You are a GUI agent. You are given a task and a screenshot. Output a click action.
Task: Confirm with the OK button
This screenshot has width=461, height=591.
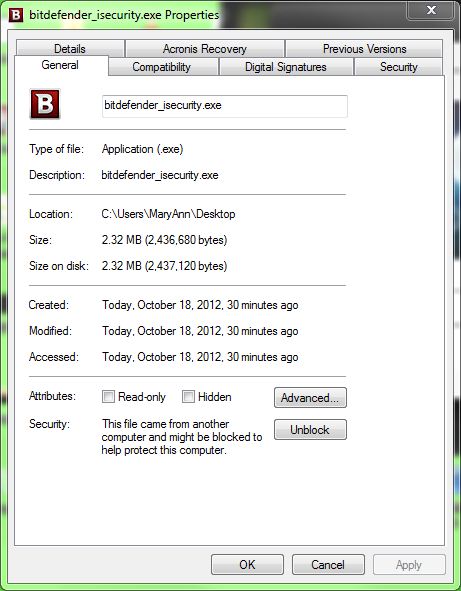247,565
